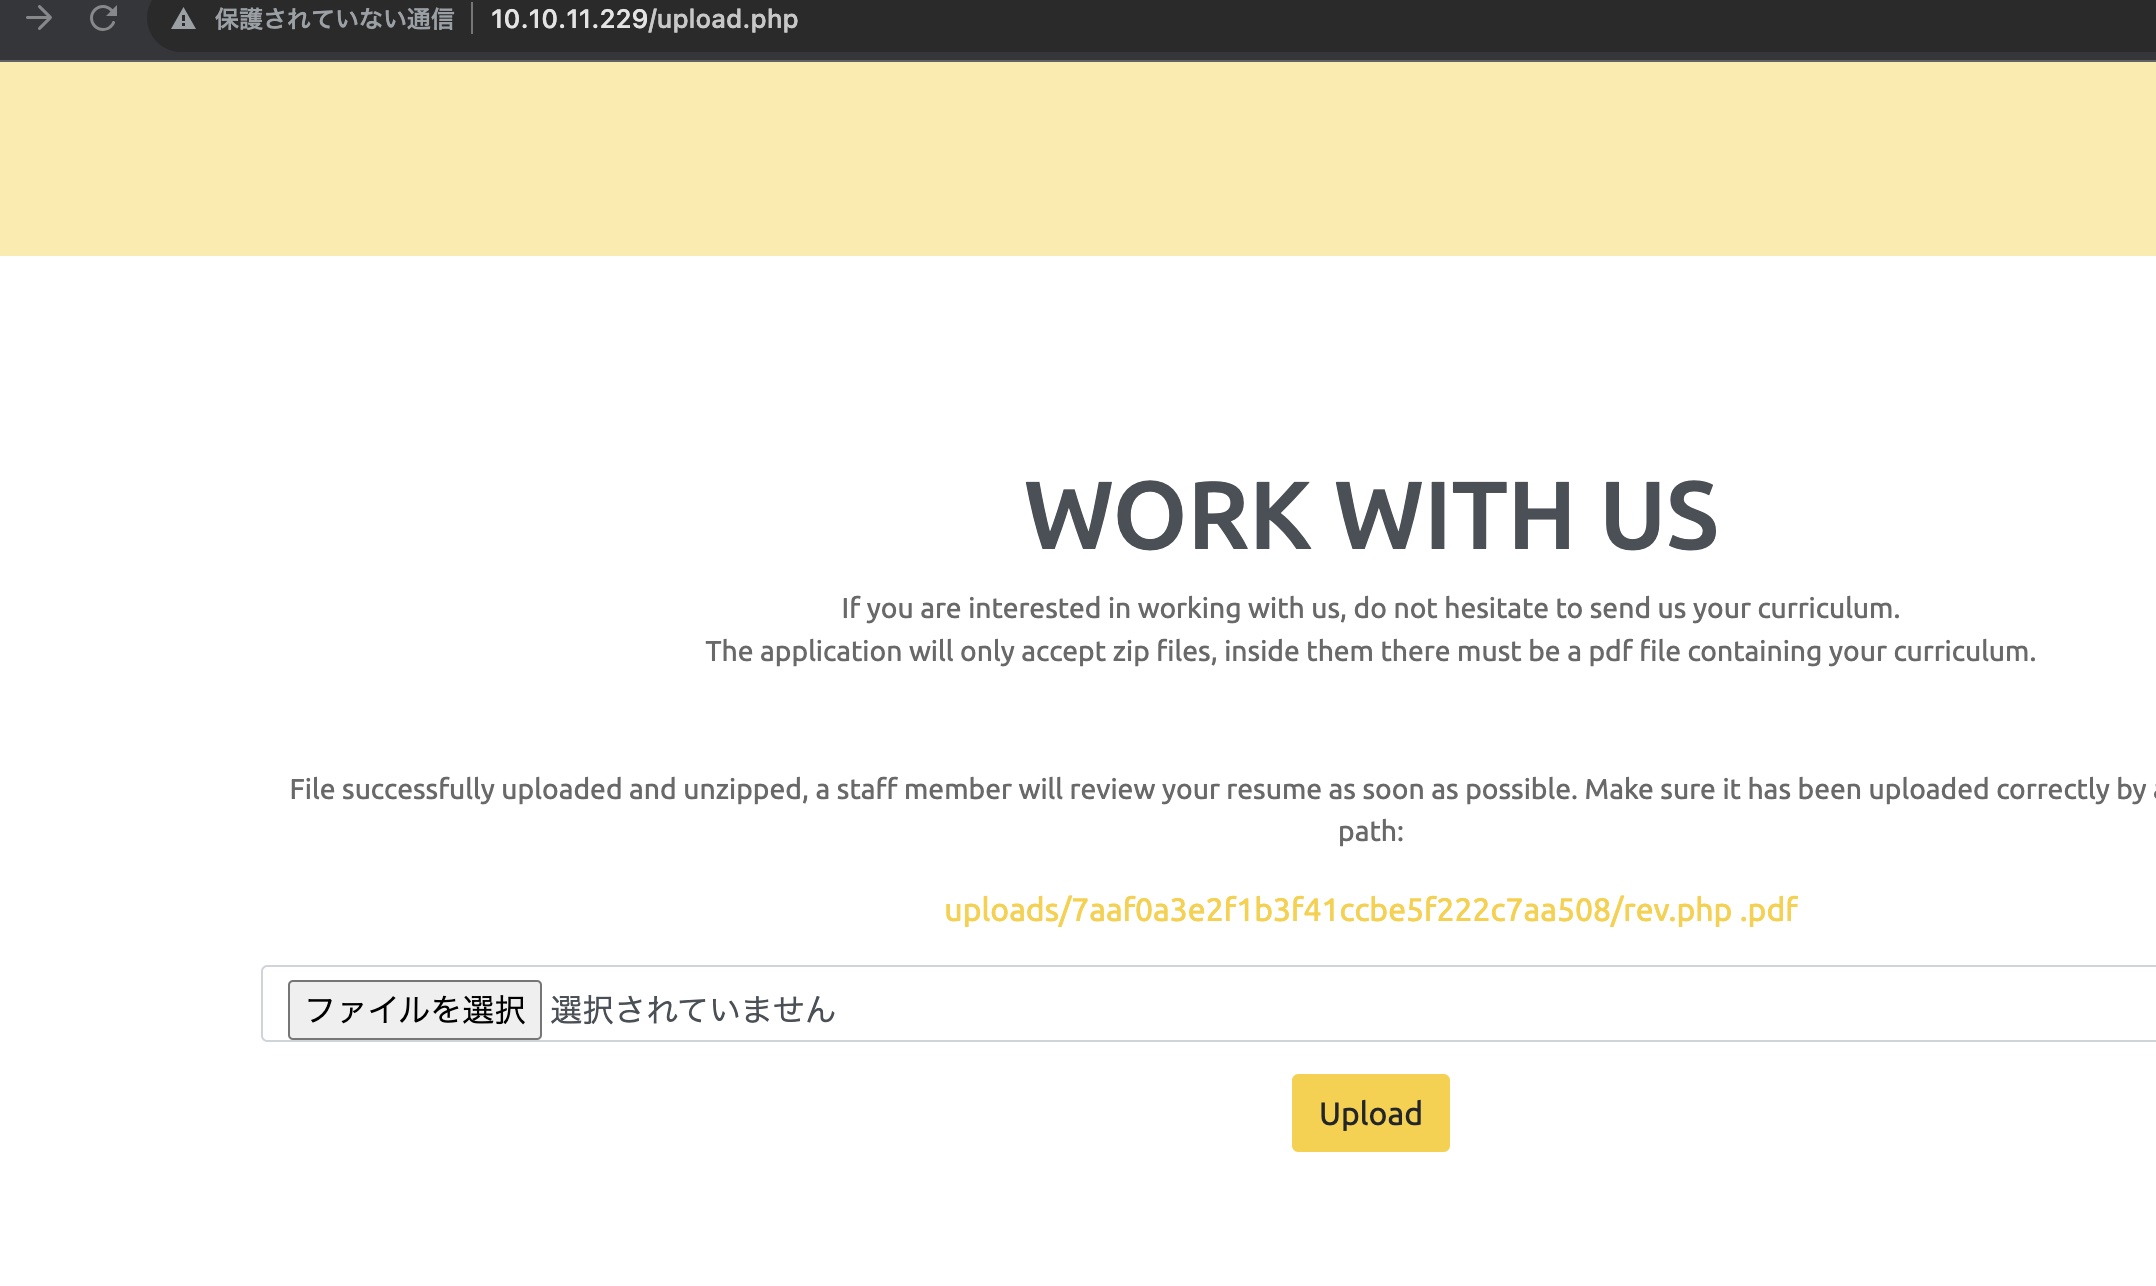
Task: Click empty address bar space right of URL
Action: point(1400,19)
